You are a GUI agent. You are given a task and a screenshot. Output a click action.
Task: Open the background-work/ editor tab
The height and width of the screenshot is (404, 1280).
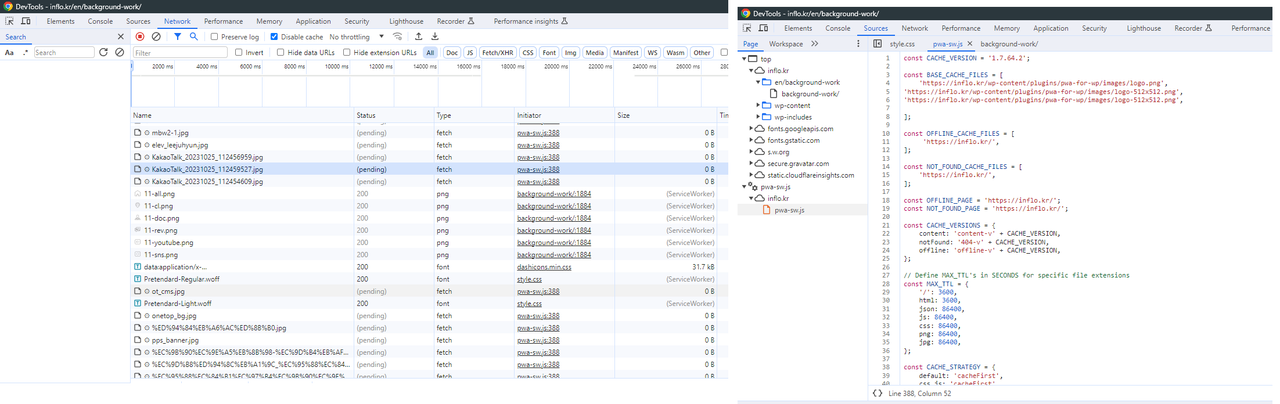point(1009,44)
